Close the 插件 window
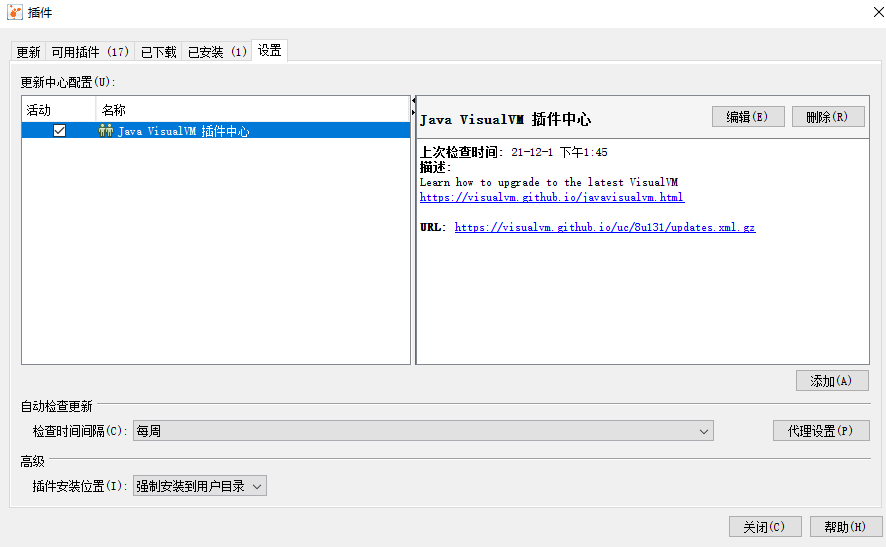Viewport: 886px width, 547px height. coord(878,12)
